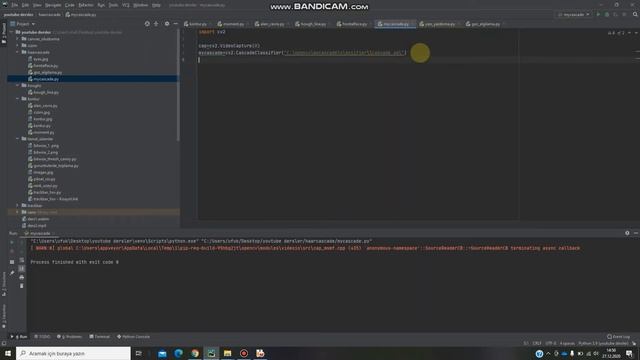Image resolution: width=640 pixels, height=360 pixels.
Task: Open the Problems tool window button
Action: click(x=70, y=337)
